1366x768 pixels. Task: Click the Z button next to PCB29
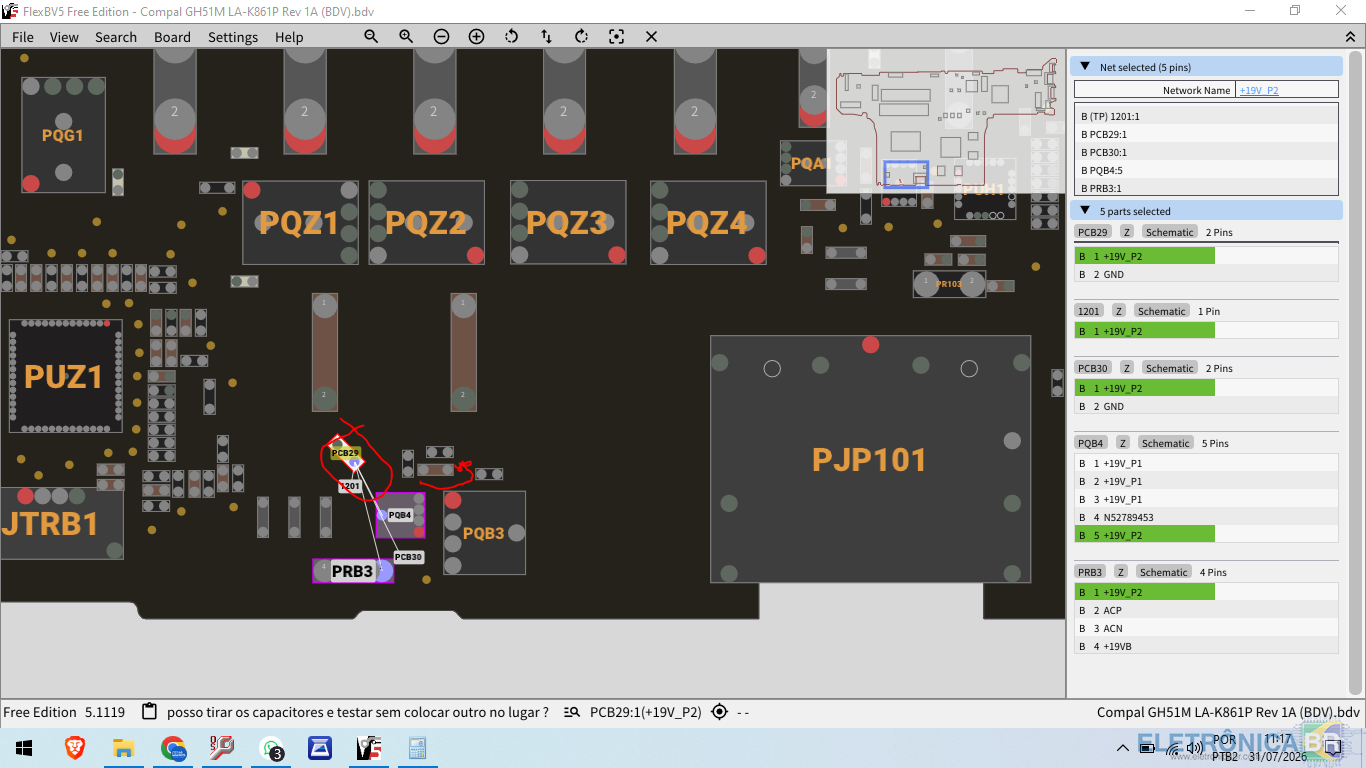point(1127,232)
